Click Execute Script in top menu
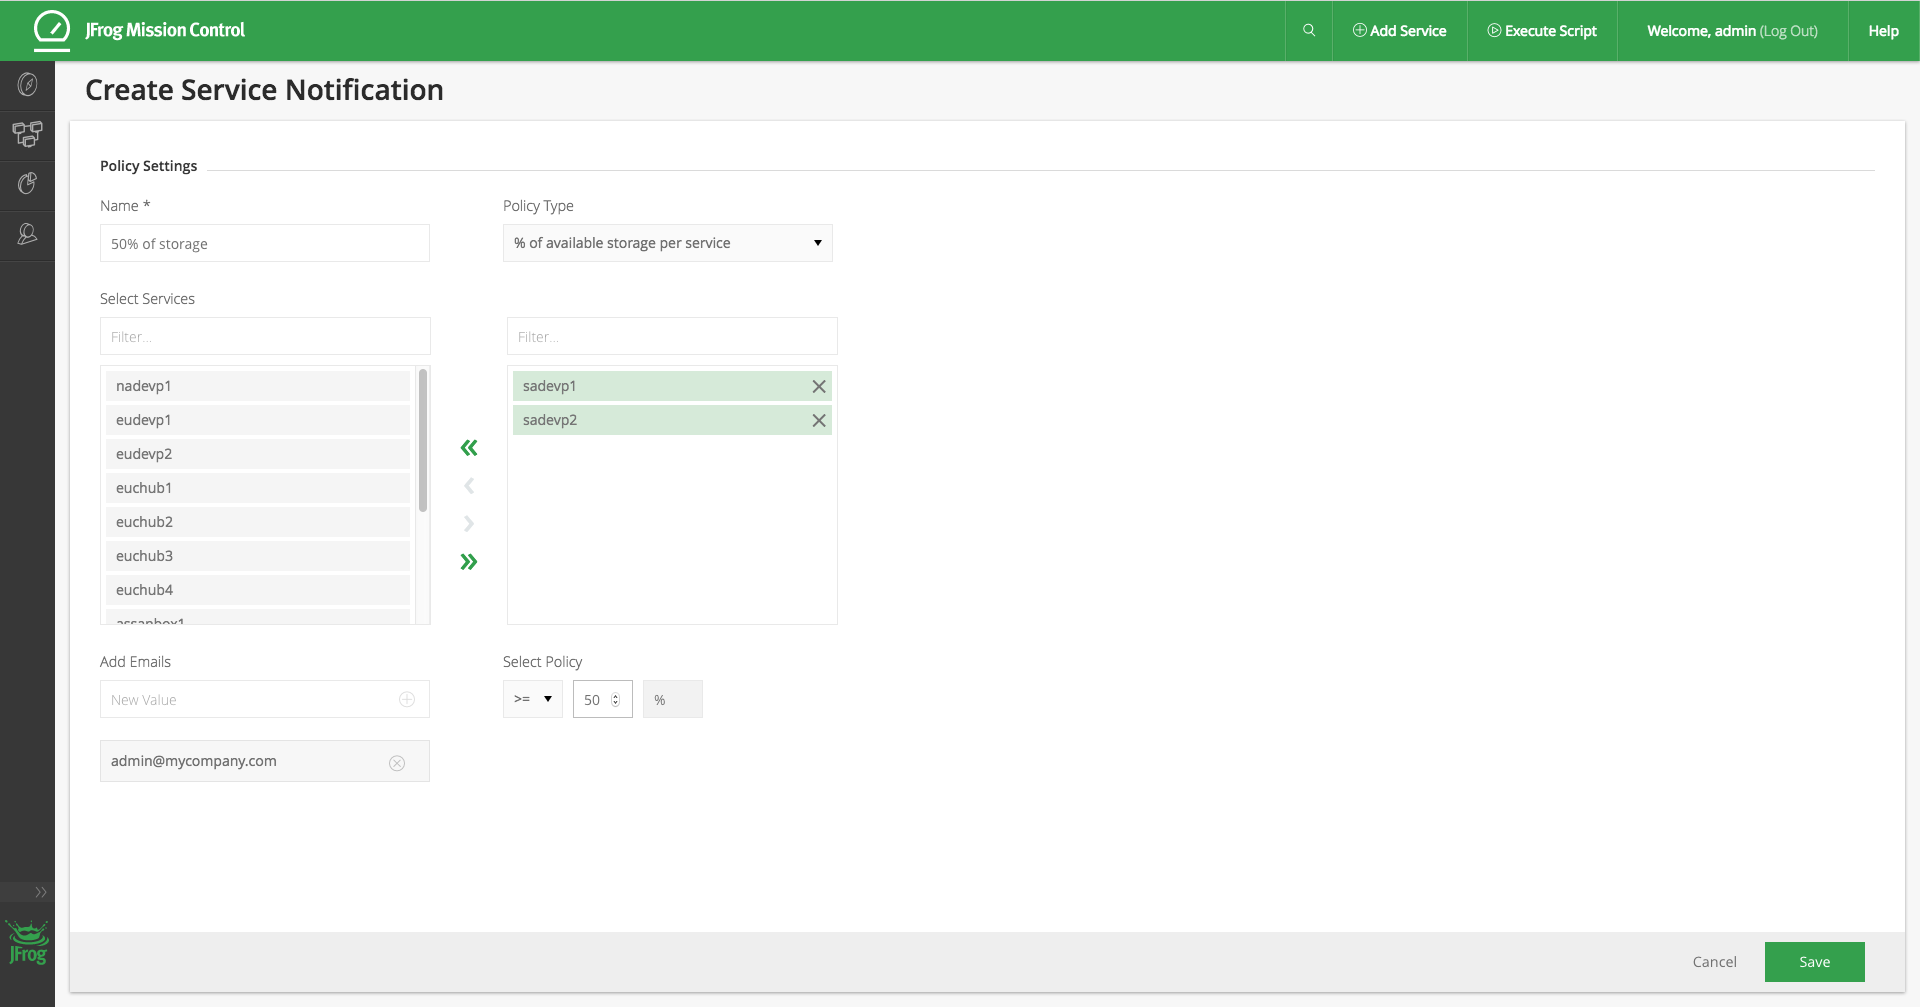This screenshot has height=1007, width=1920. [x=1542, y=31]
